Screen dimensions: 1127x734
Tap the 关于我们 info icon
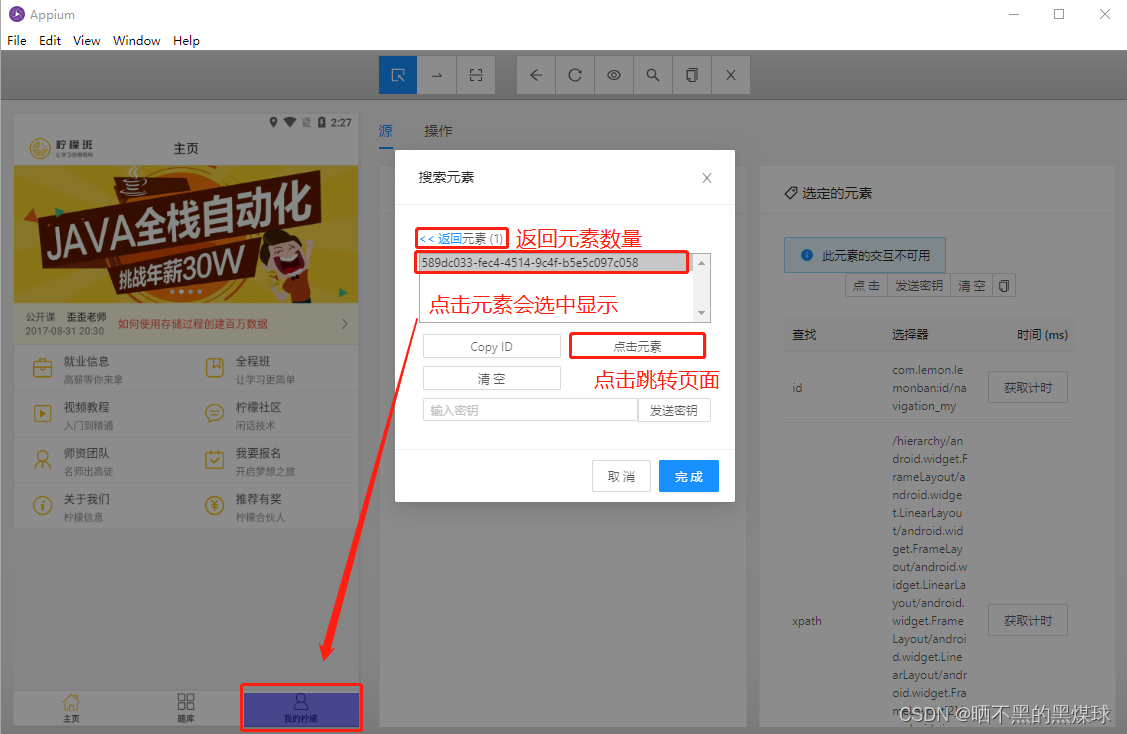pos(42,505)
